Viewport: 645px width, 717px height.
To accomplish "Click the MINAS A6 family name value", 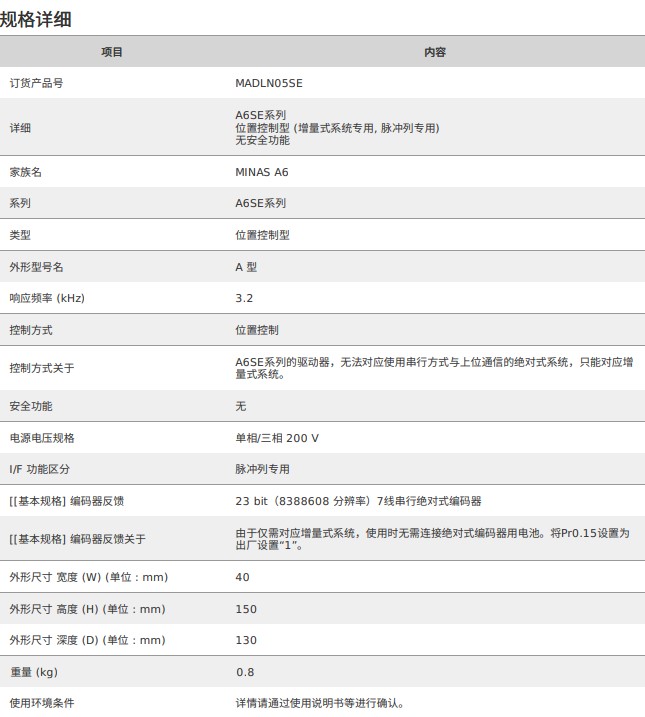I will point(261,172).
